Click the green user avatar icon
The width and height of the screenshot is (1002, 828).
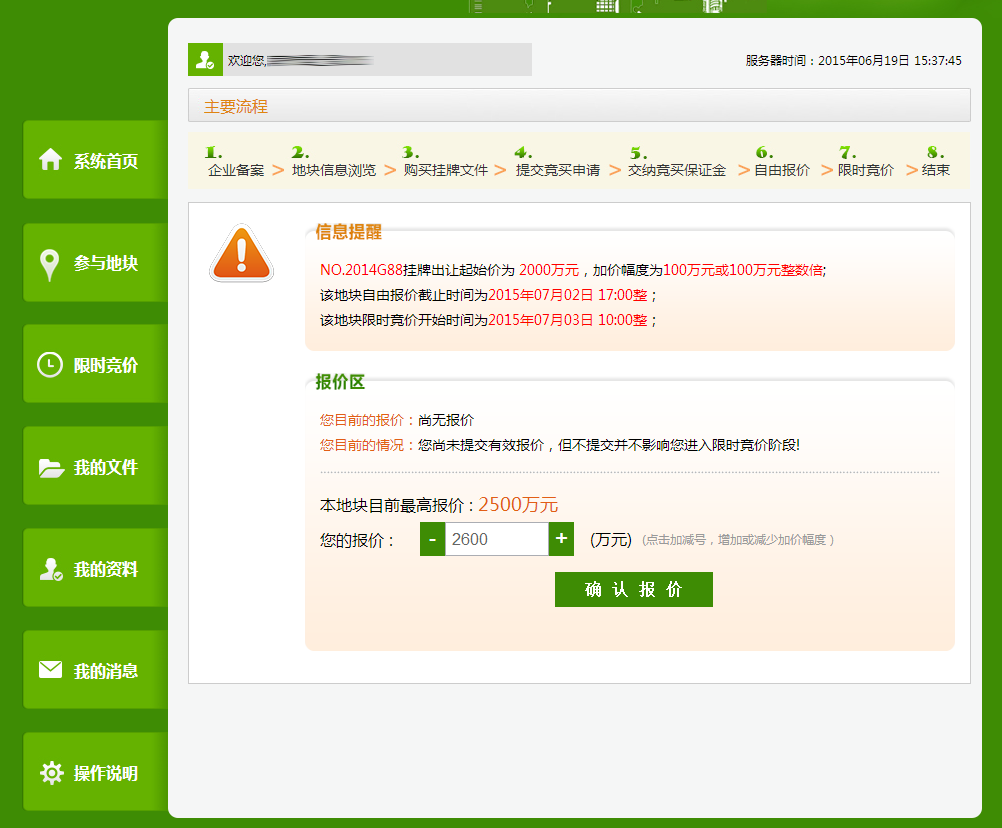point(205,60)
